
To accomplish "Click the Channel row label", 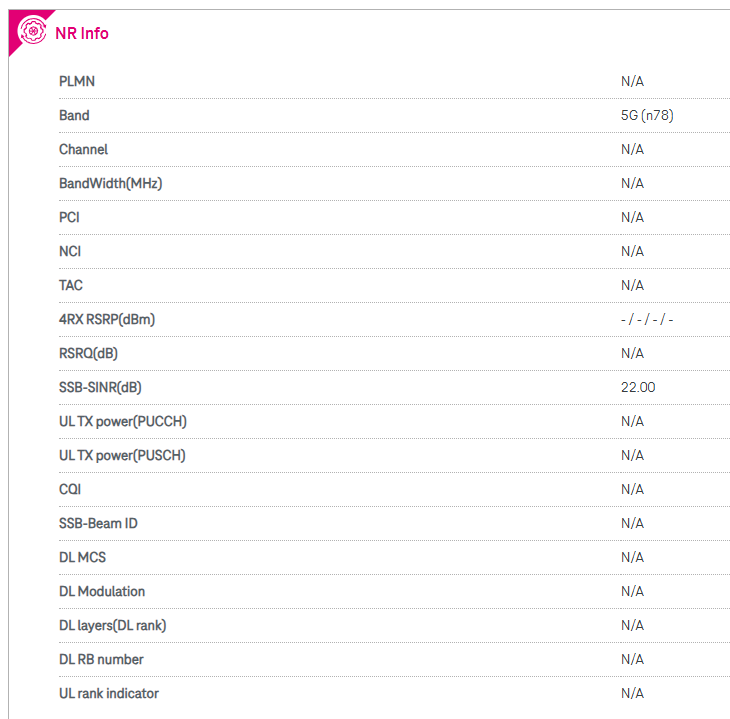I will [83, 149].
